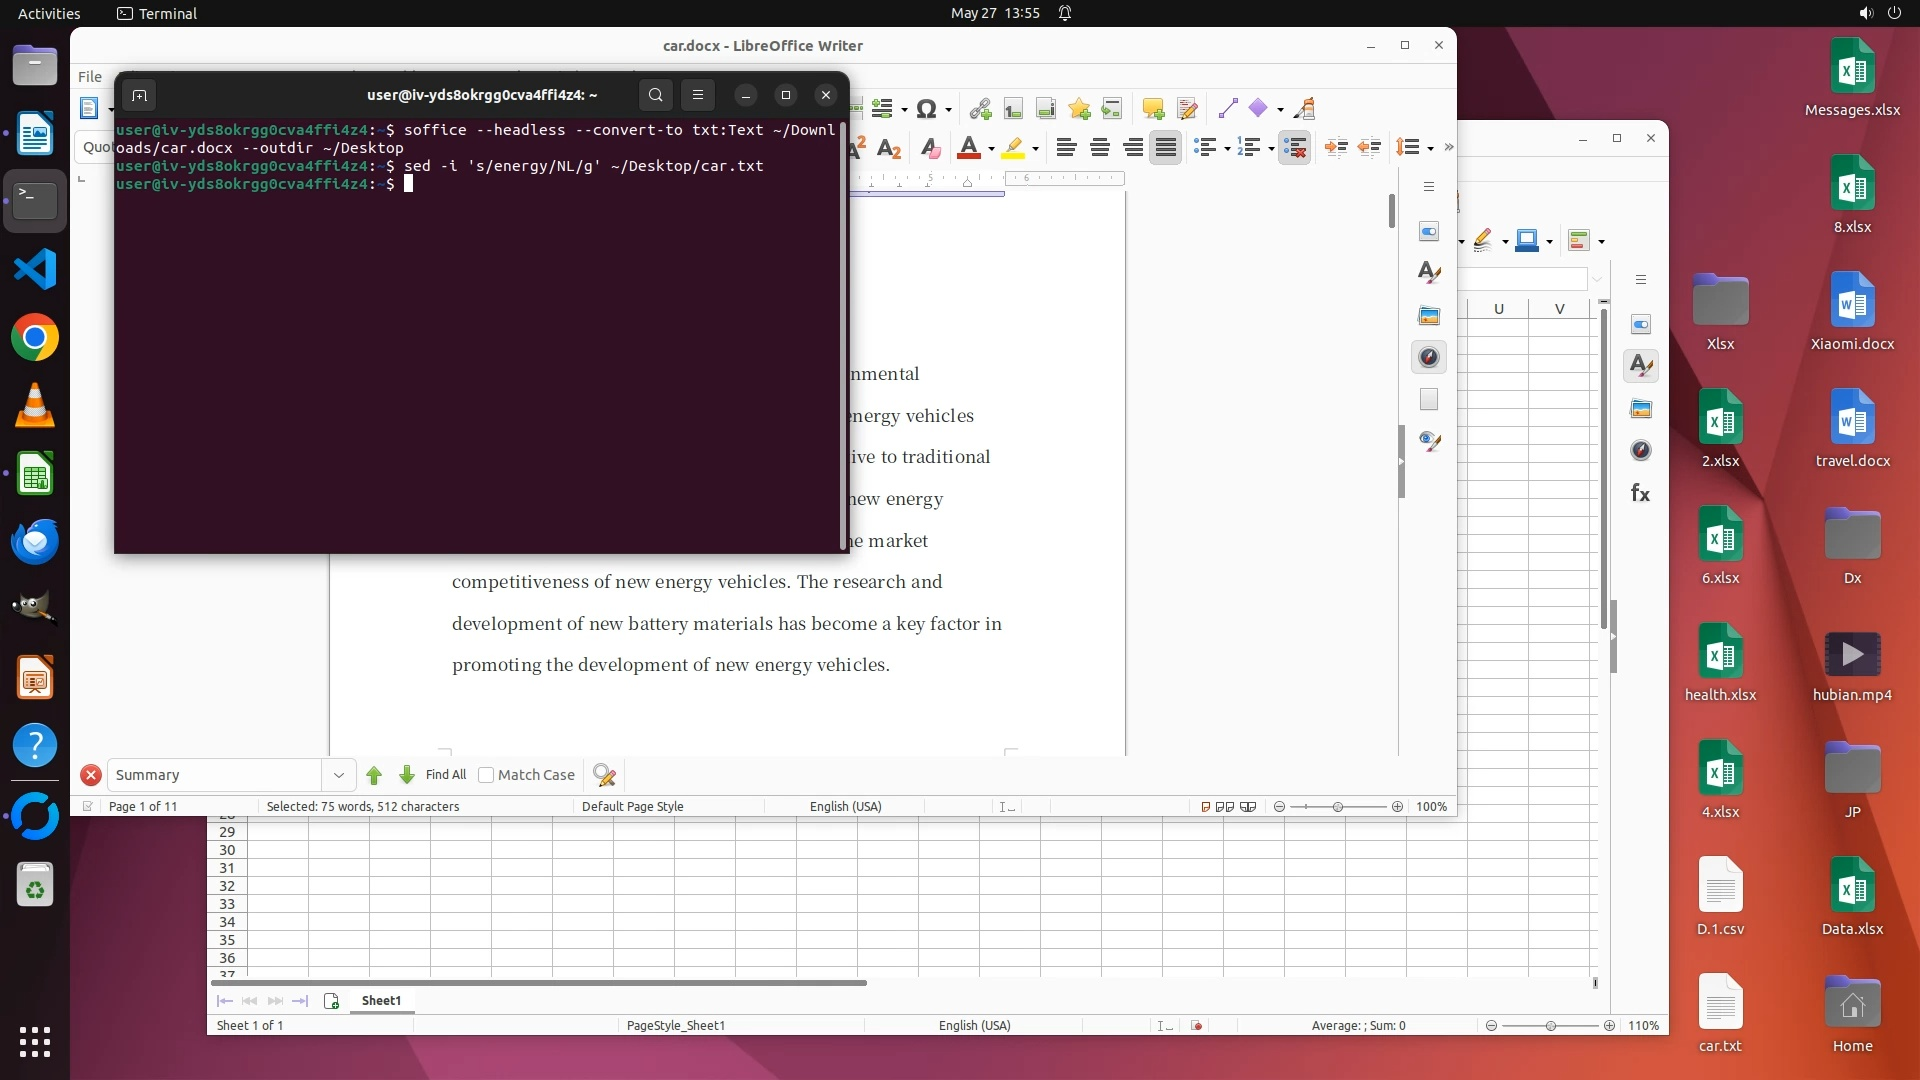Open the File menu in Writer
Screen dimensions: 1920x1080
click(x=90, y=76)
